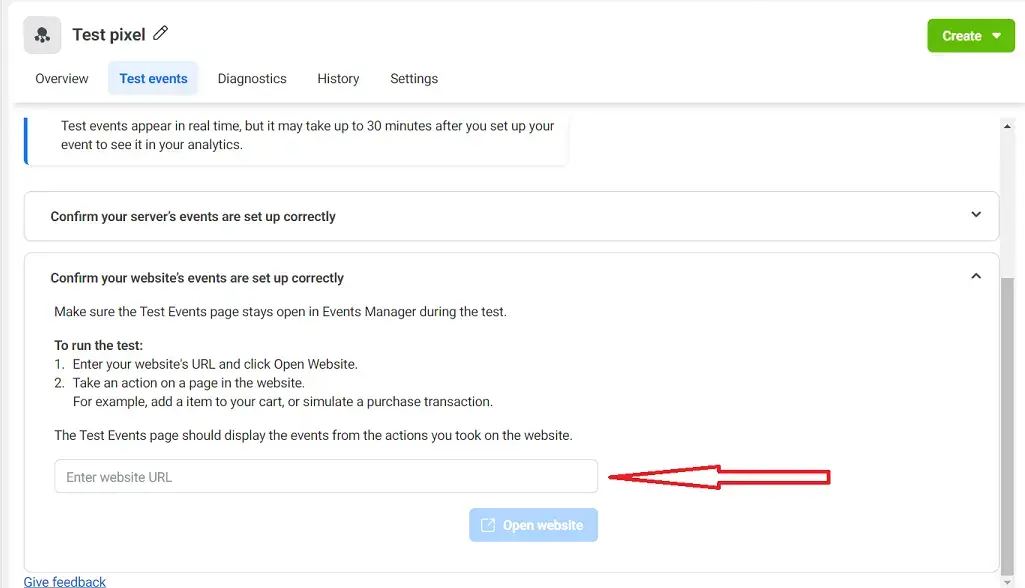Open the Settings tab
The height and width of the screenshot is (588, 1025).
(x=414, y=78)
